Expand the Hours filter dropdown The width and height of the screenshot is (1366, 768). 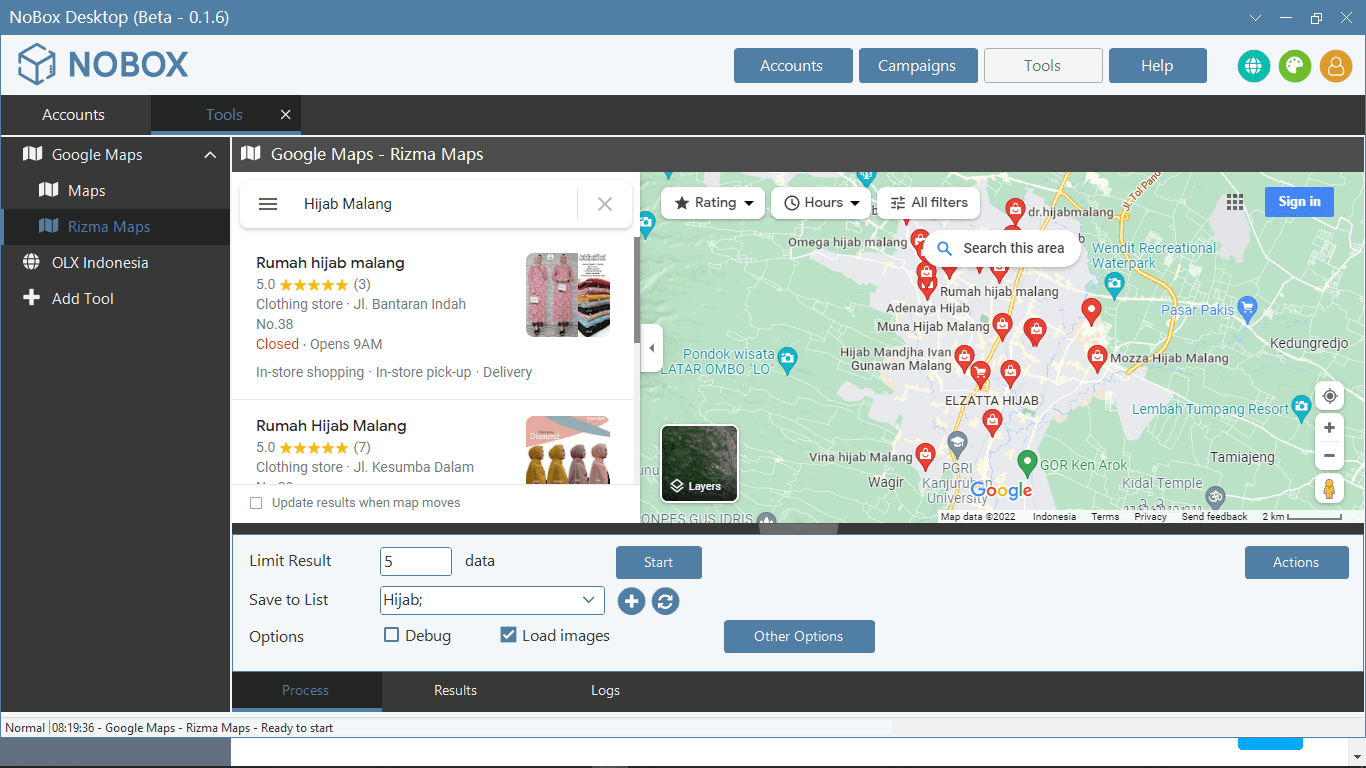click(821, 203)
